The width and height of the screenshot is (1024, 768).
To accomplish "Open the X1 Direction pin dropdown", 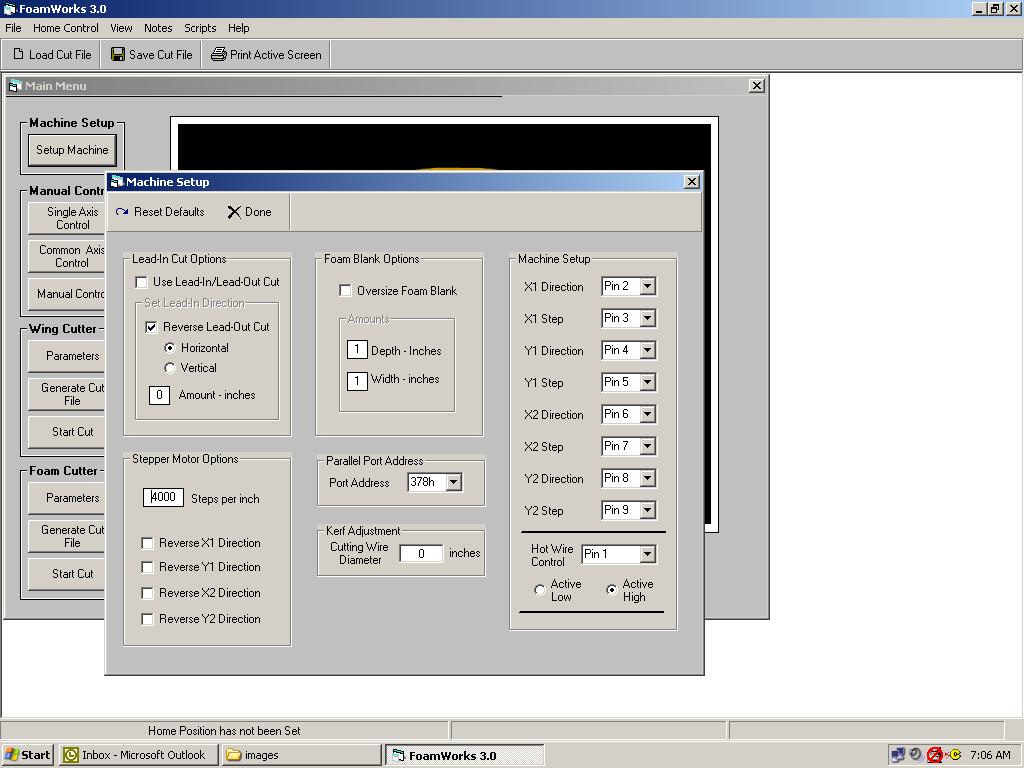I will tap(649, 287).
